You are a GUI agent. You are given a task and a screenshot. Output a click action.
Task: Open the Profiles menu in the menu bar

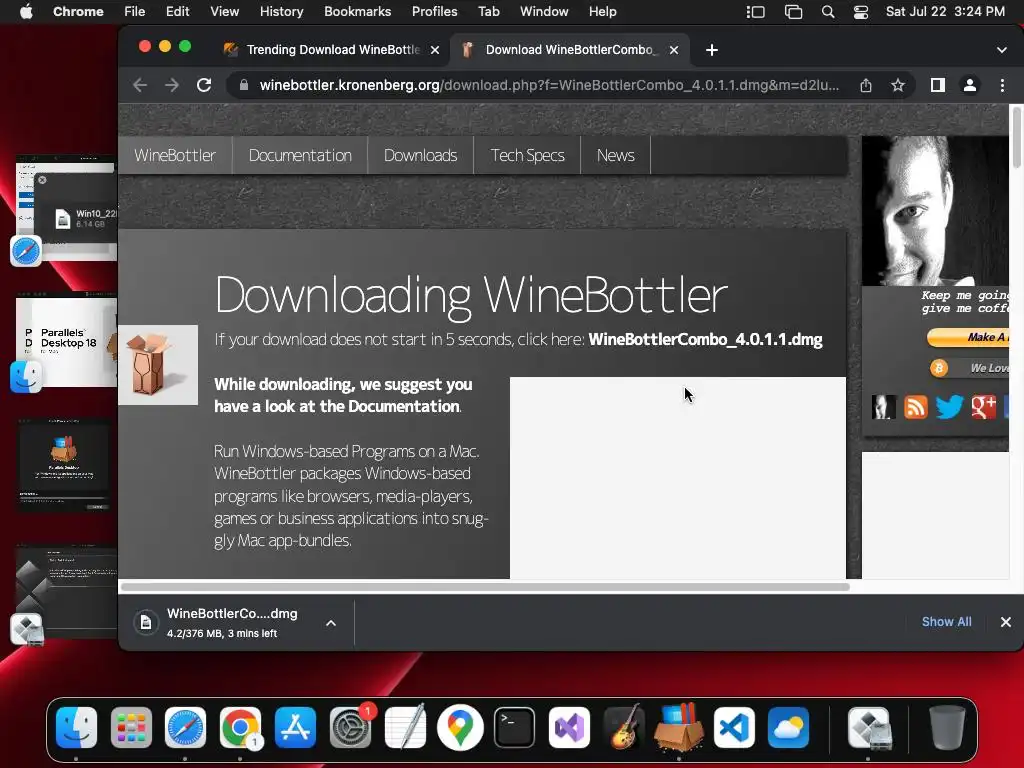(x=434, y=12)
